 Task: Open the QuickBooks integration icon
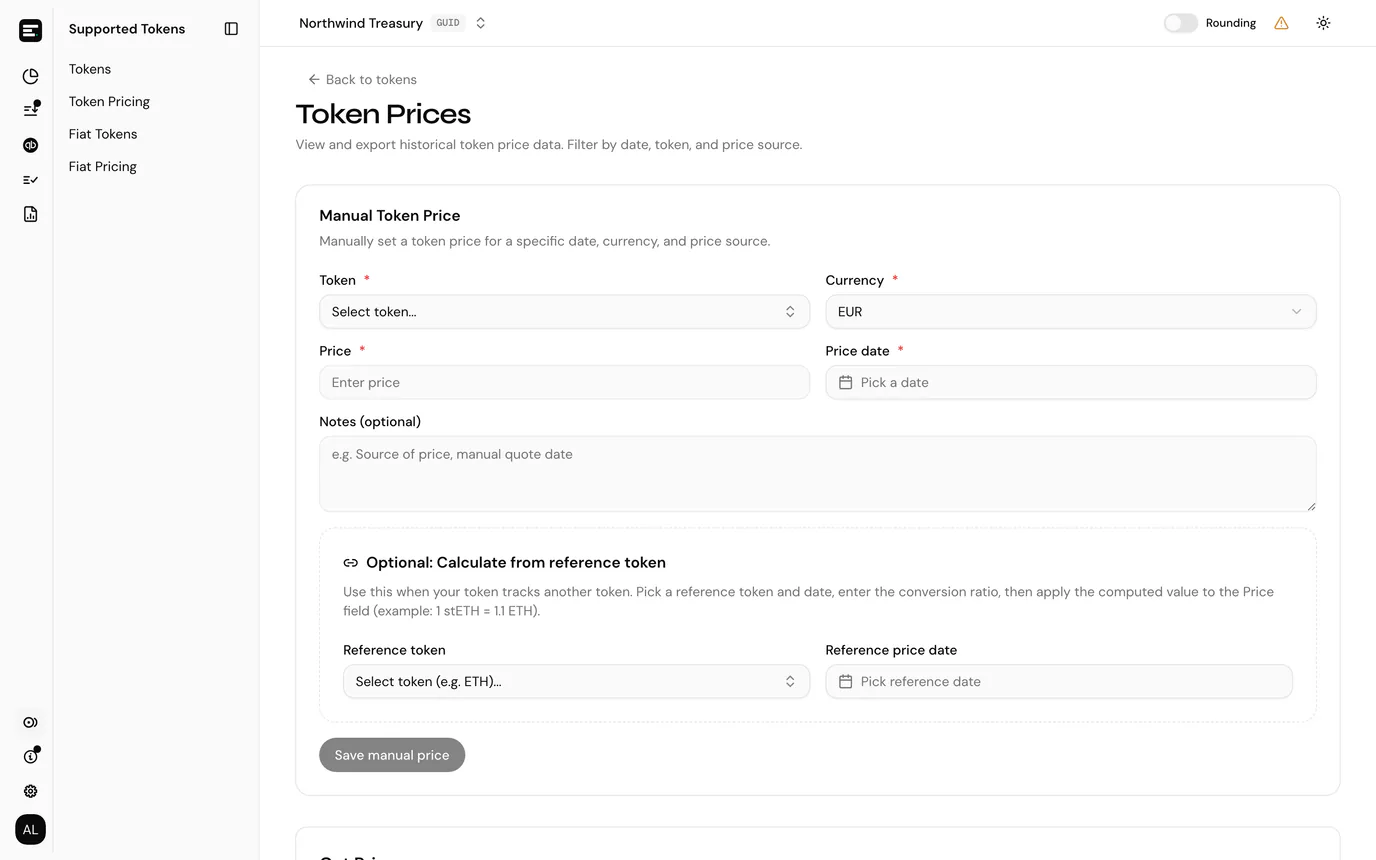pyautogui.click(x=30, y=145)
